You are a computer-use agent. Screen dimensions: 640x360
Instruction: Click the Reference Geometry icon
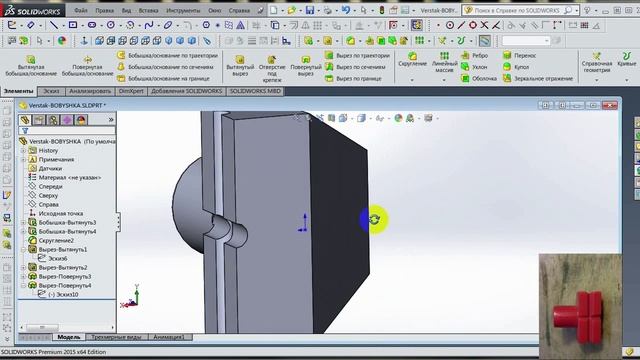point(597,56)
